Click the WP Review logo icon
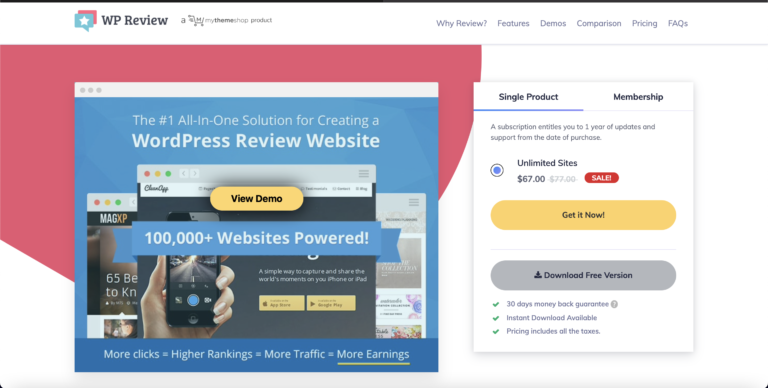The height and width of the screenshot is (388, 768). point(85,21)
